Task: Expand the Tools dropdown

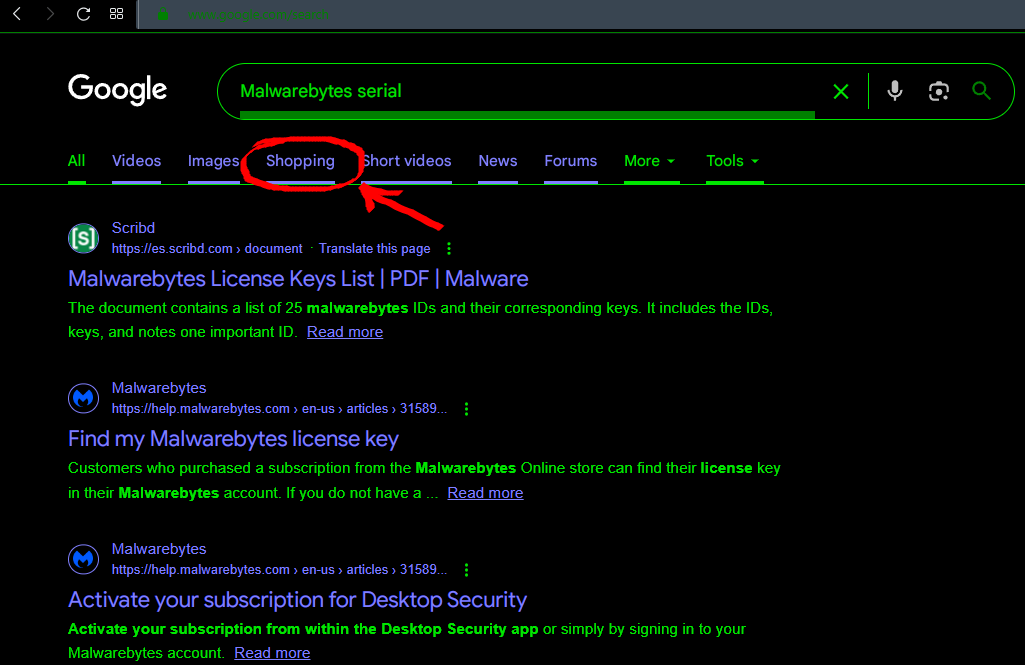Action: coord(733,161)
